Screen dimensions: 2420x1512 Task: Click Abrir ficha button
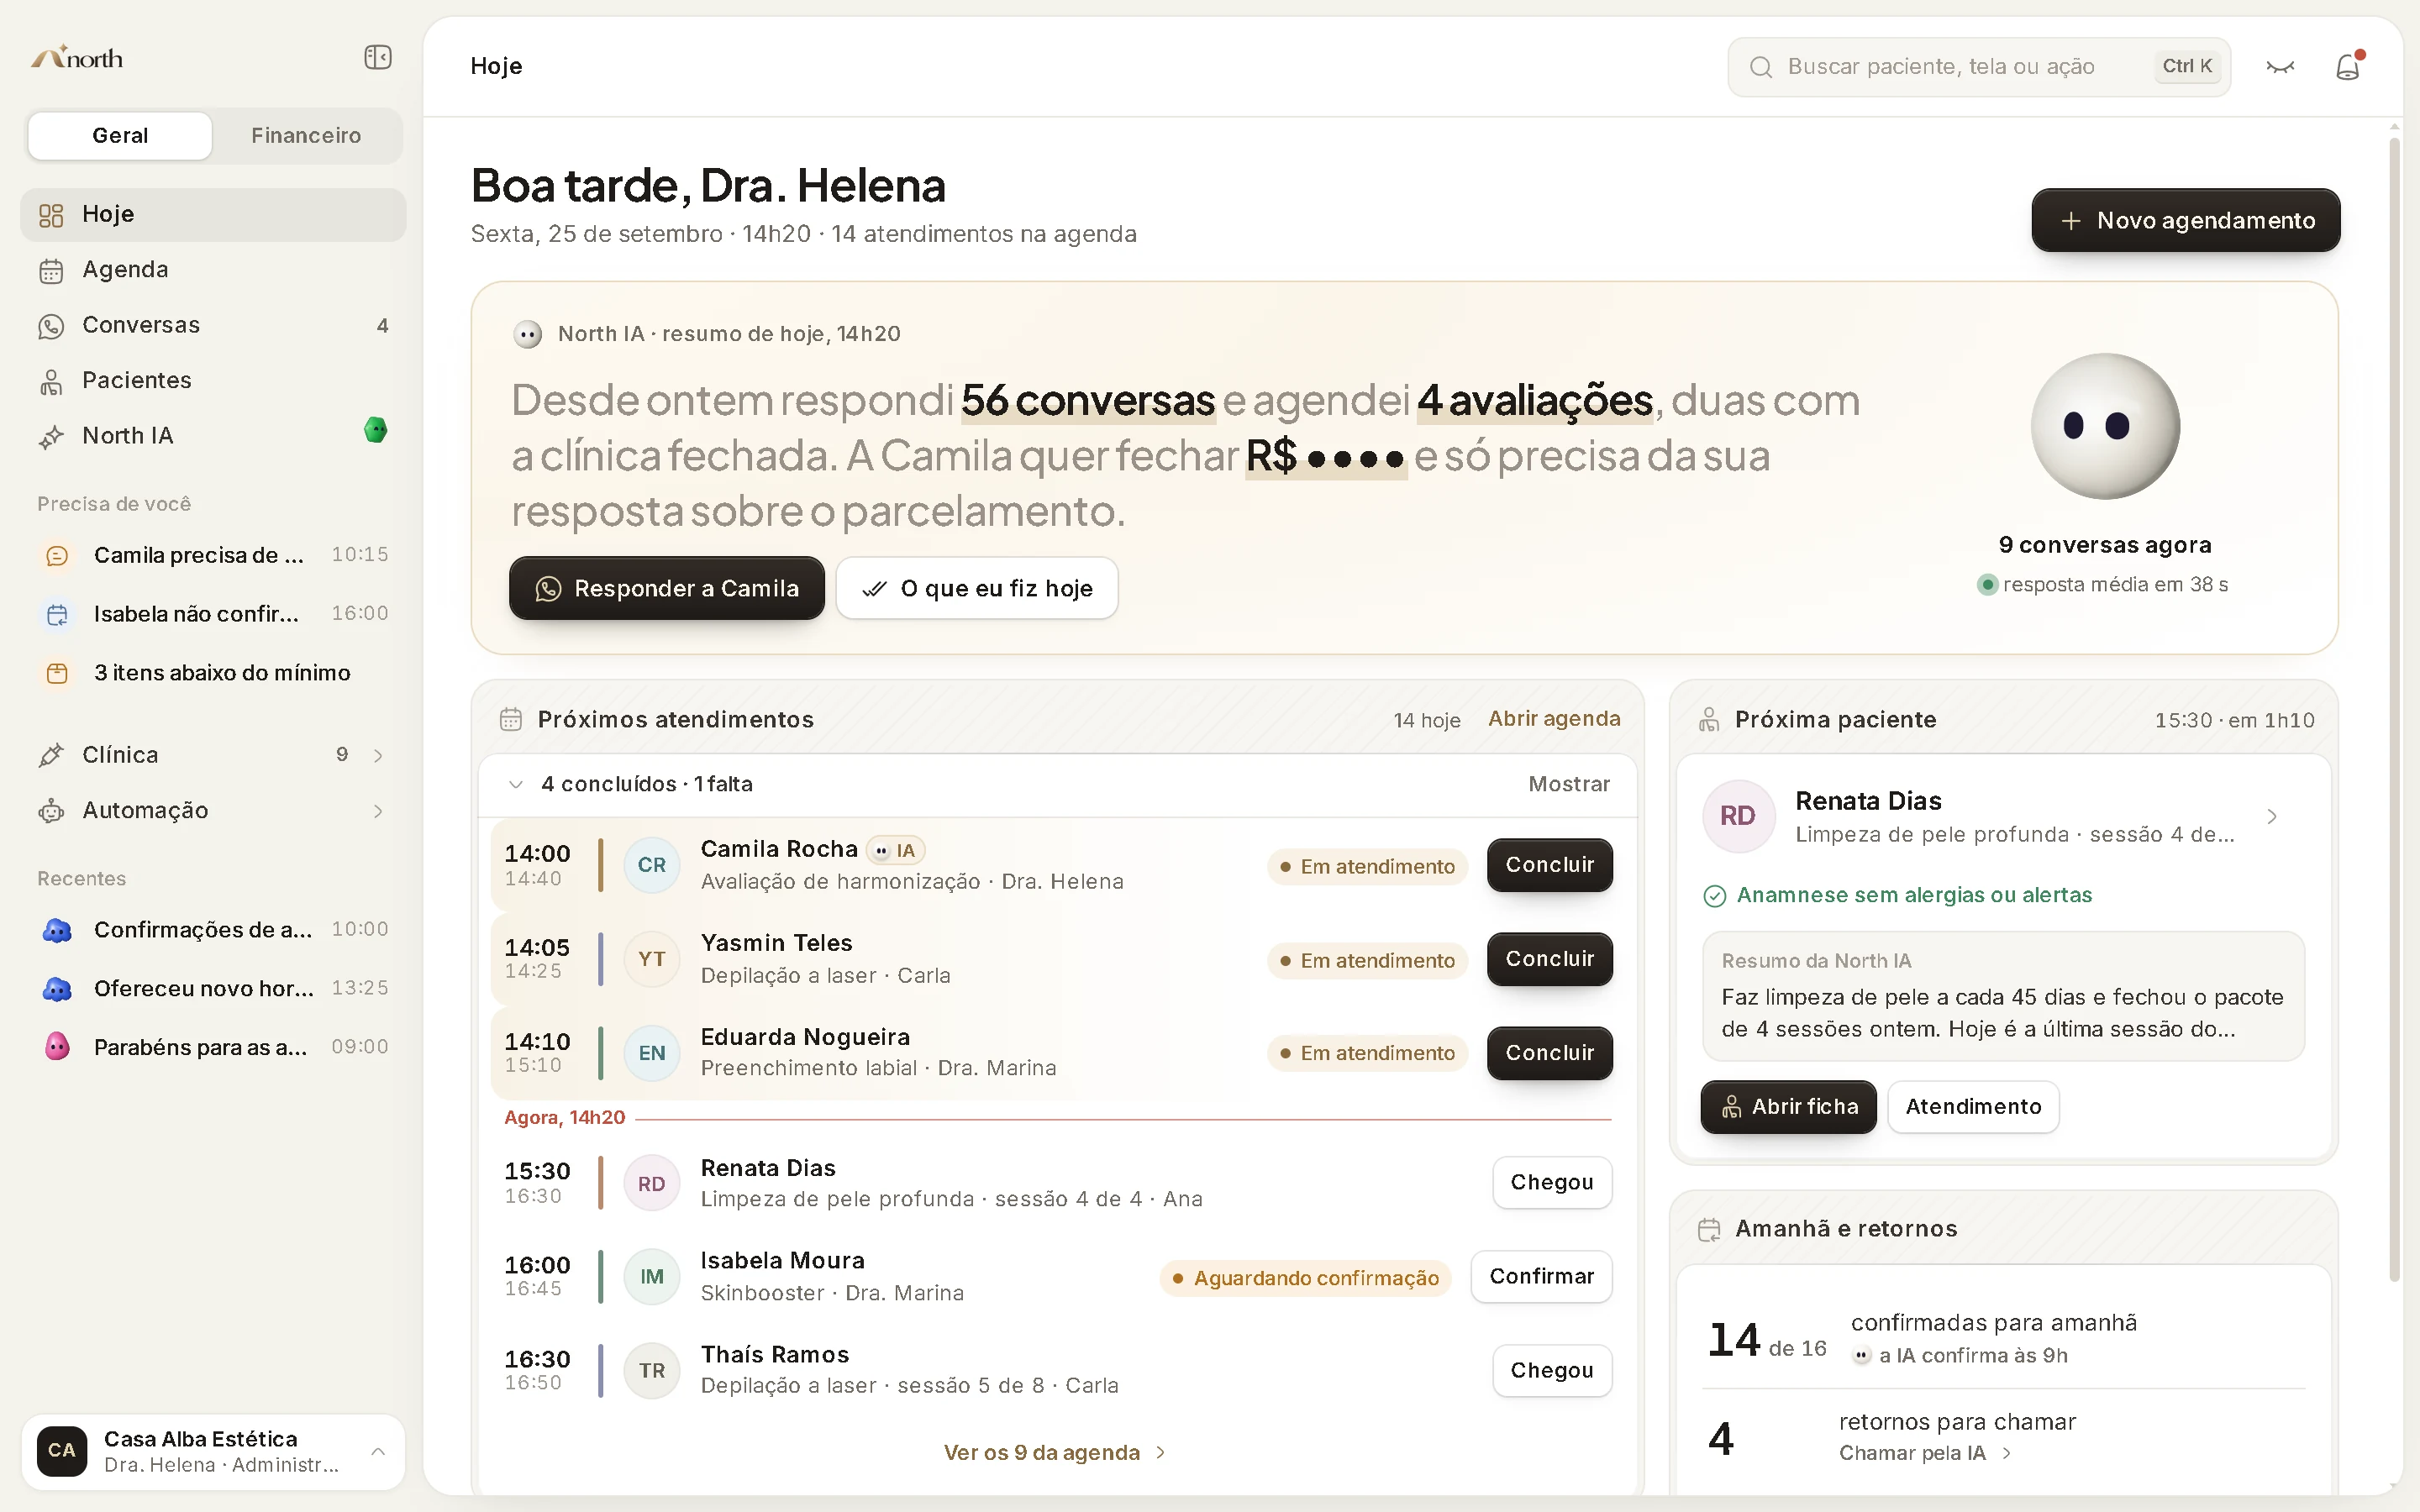1788,1107
